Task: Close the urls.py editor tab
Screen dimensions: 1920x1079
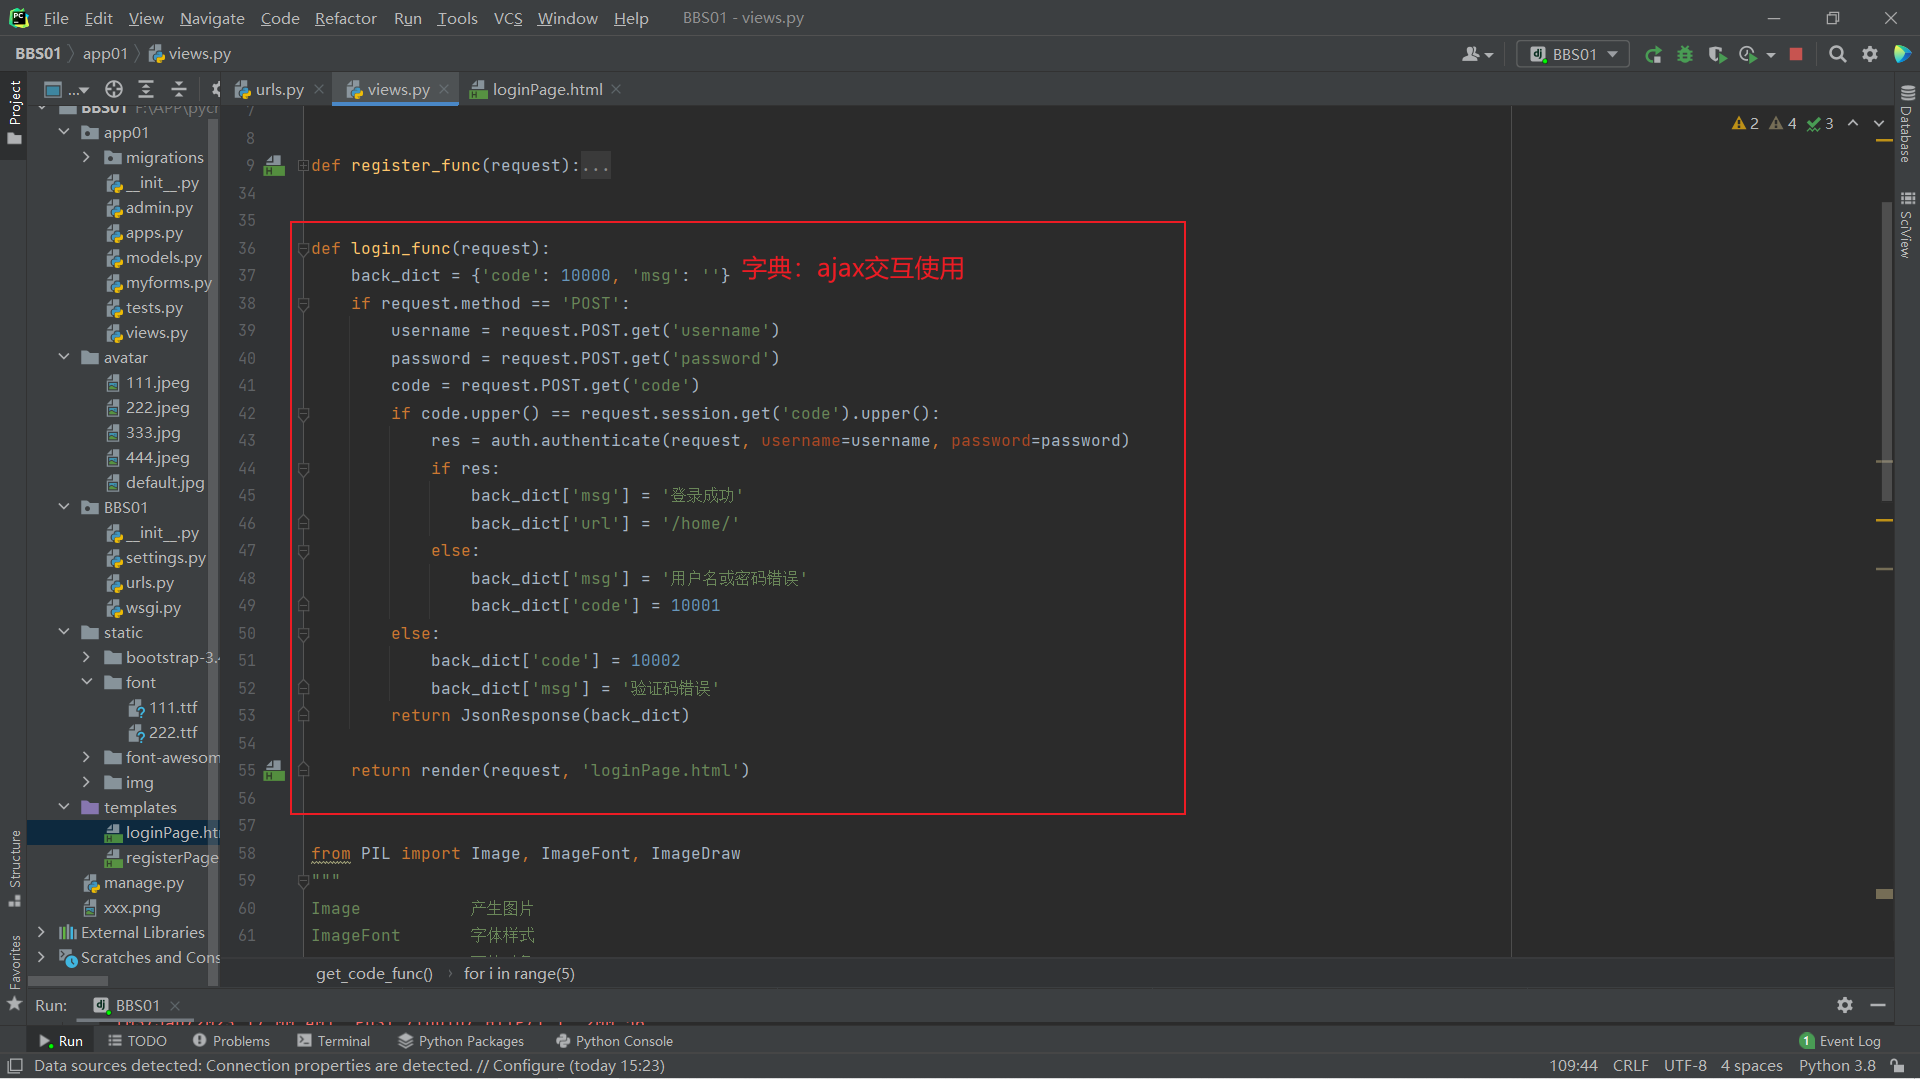Action: pyautogui.click(x=319, y=89)
